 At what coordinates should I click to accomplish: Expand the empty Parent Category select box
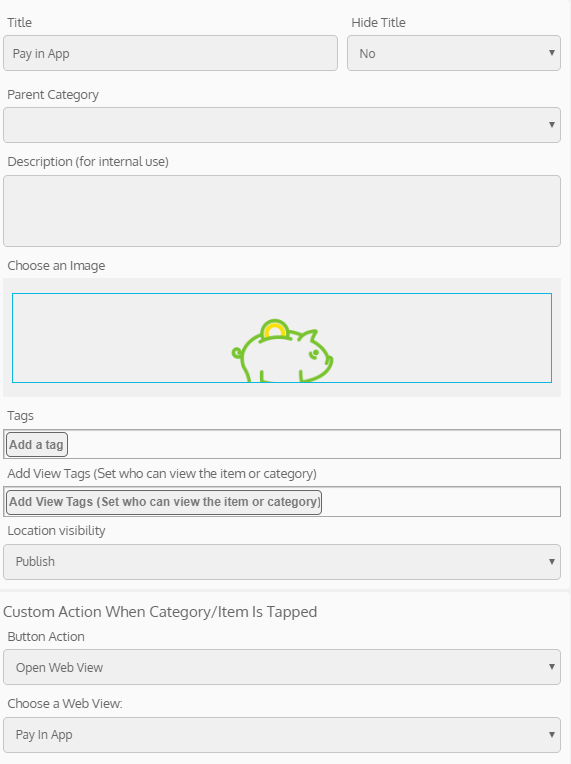[282, 125]
